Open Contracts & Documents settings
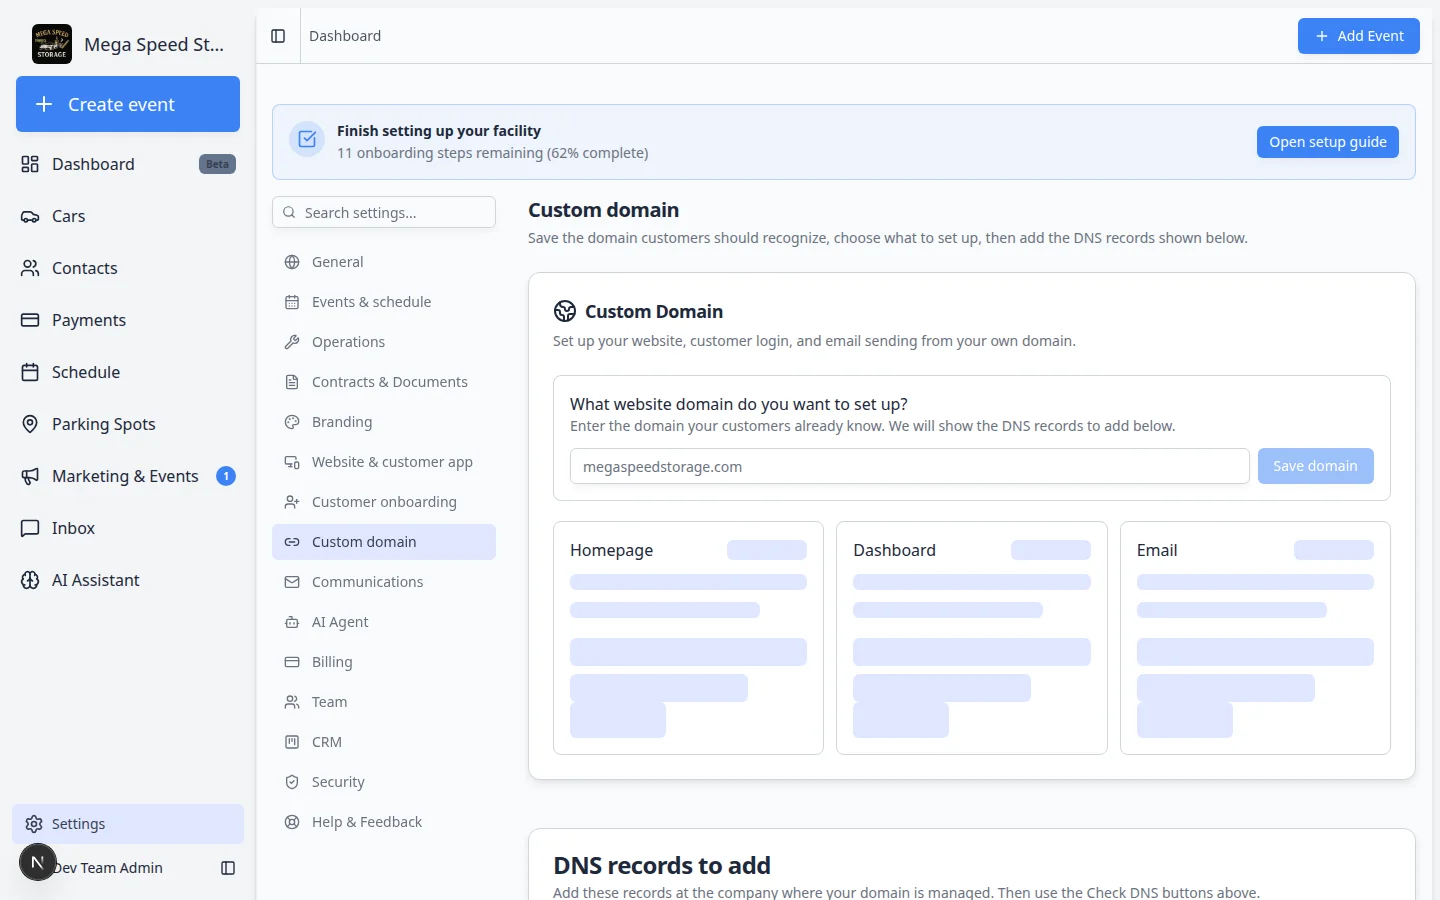 coord(384,382)
